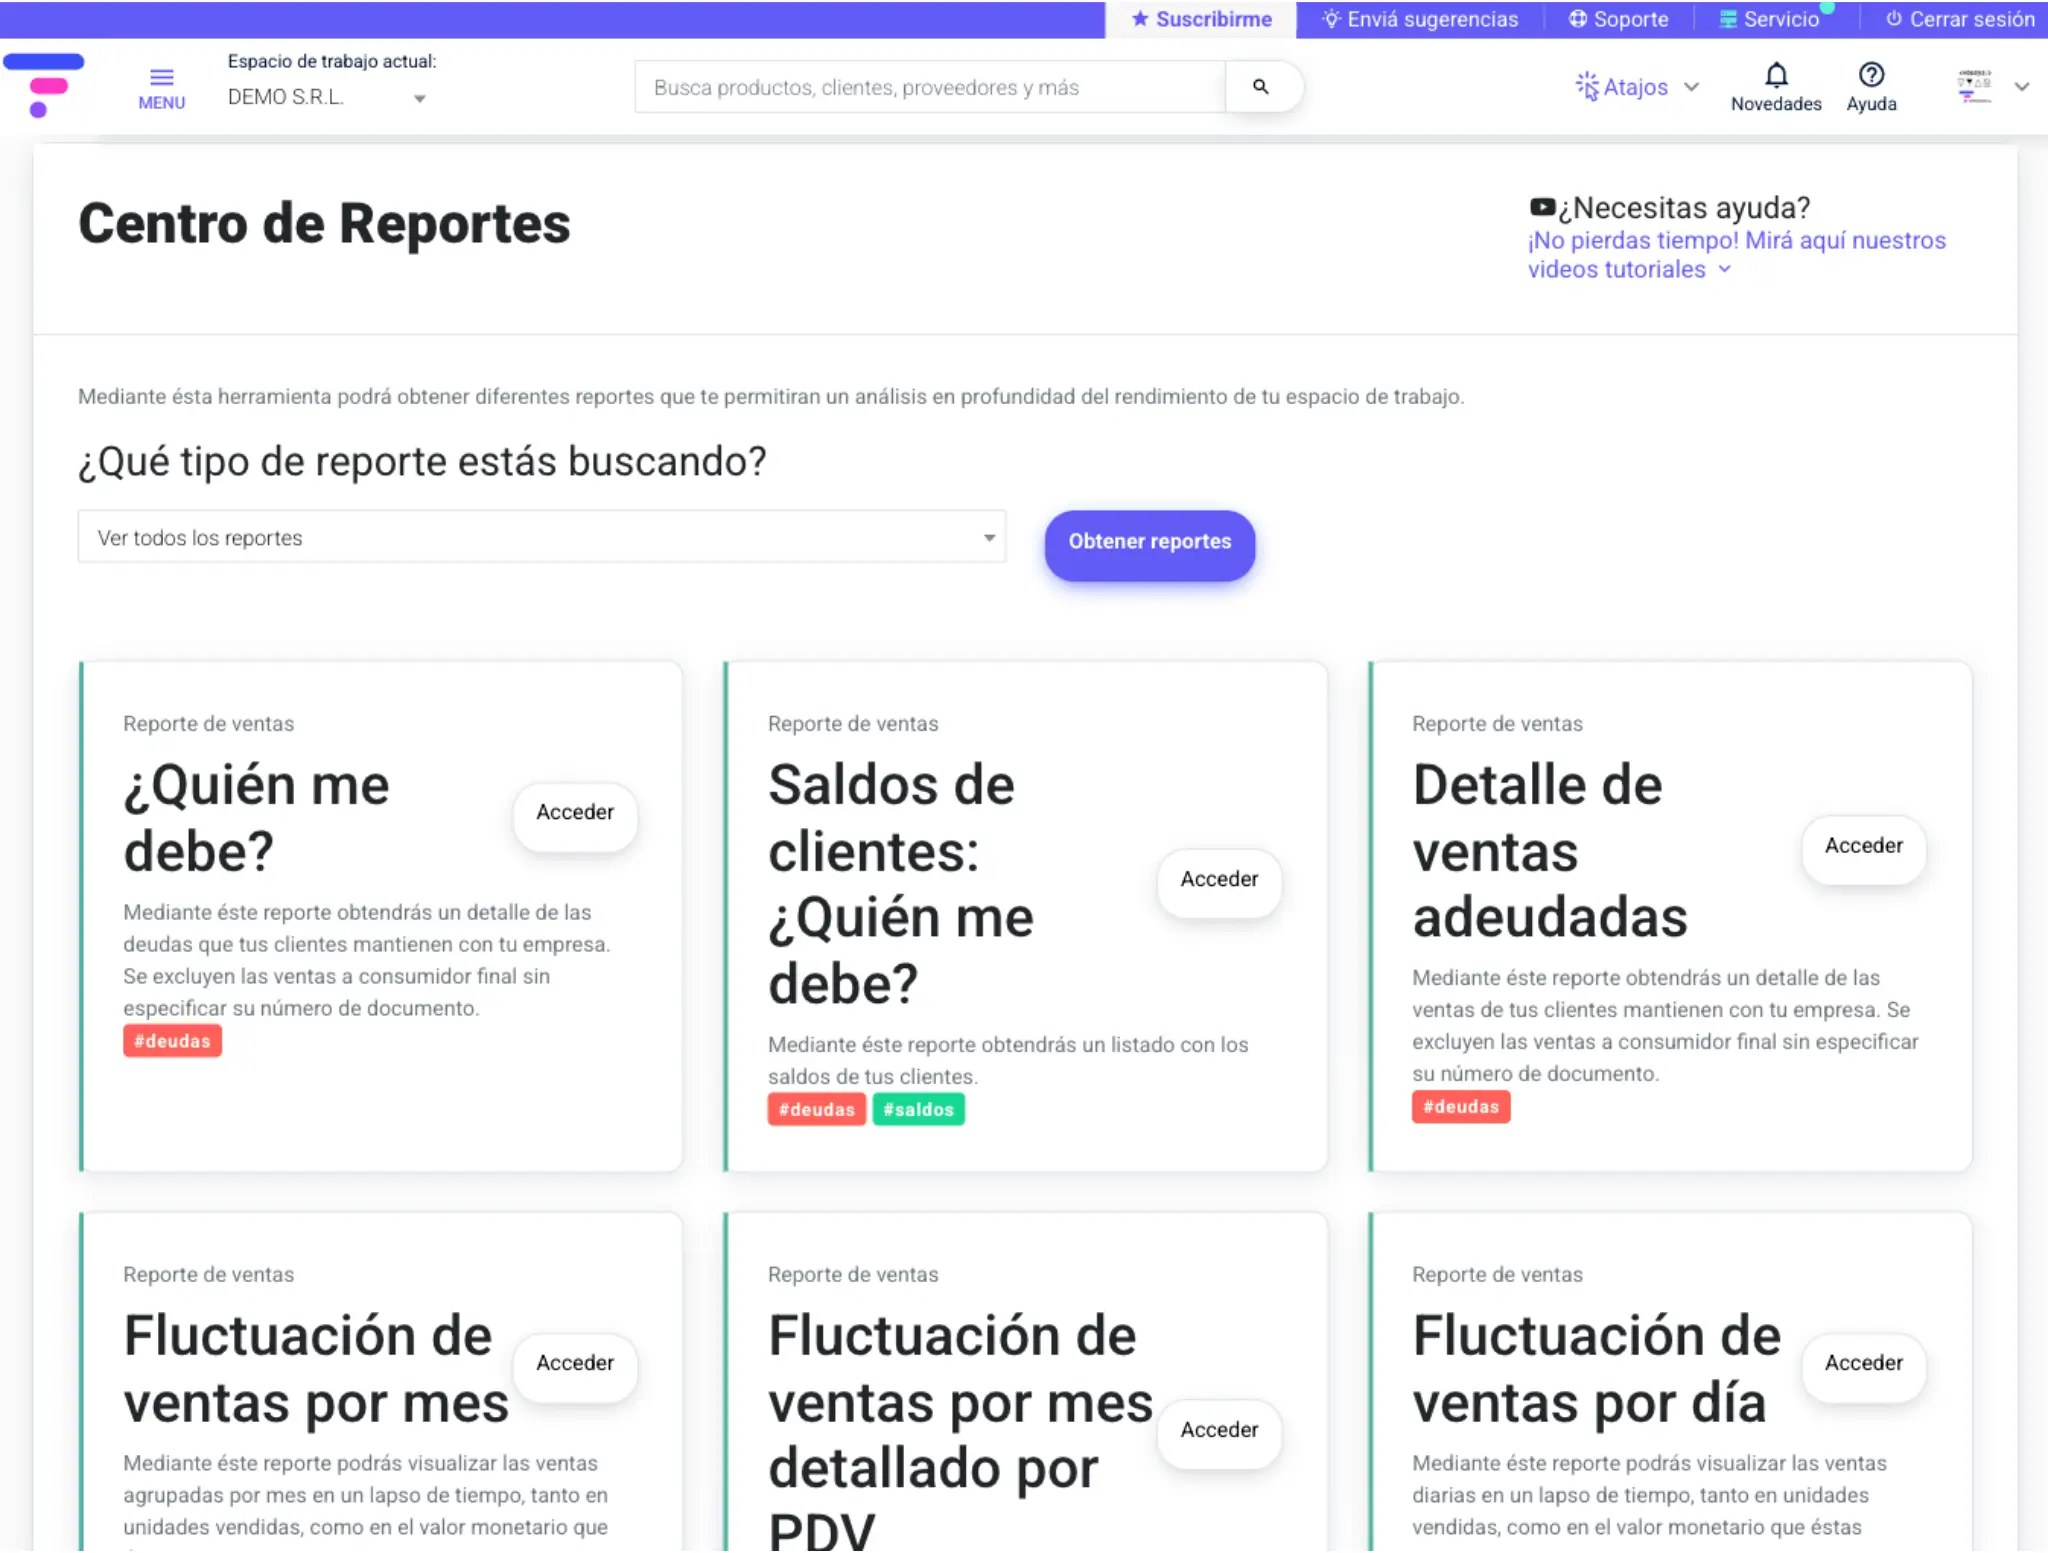Click the Centro de Reportes heading
The width and height of the screenshot is (2048, 1553).
click(x=325, y=223)
